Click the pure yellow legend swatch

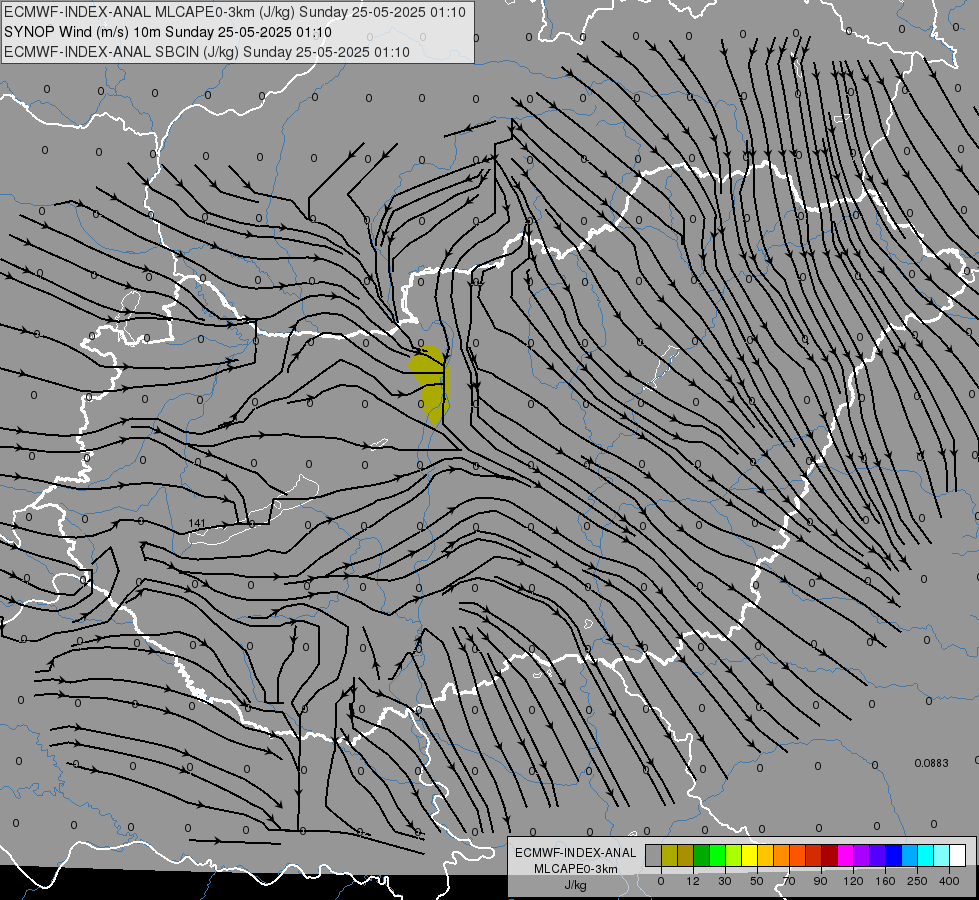click(750, 855)
